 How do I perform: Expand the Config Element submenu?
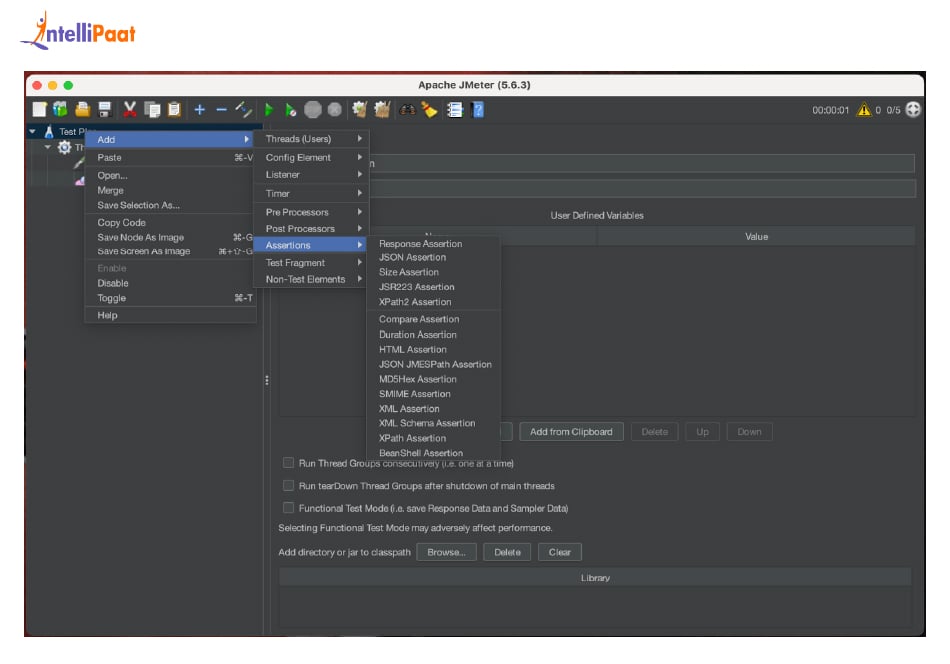[311, 158]
